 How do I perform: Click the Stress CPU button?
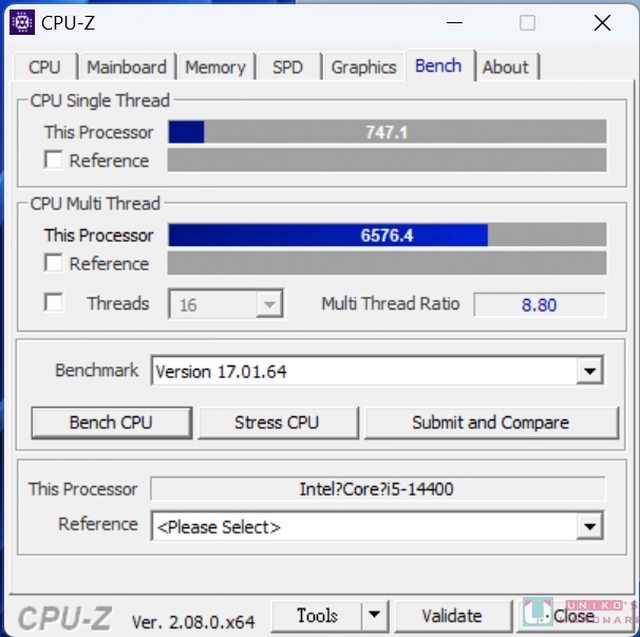point(278,423)
